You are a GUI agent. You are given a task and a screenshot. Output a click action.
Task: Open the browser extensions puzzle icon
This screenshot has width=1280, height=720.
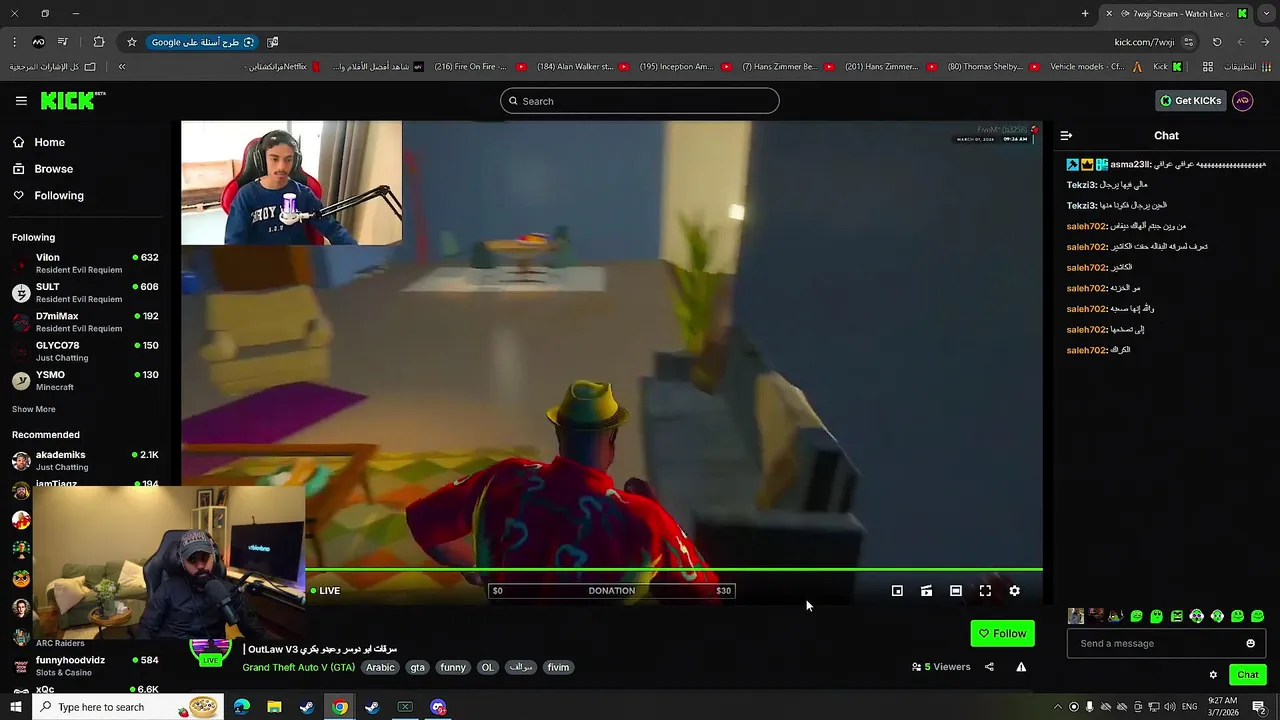point(98,42)
